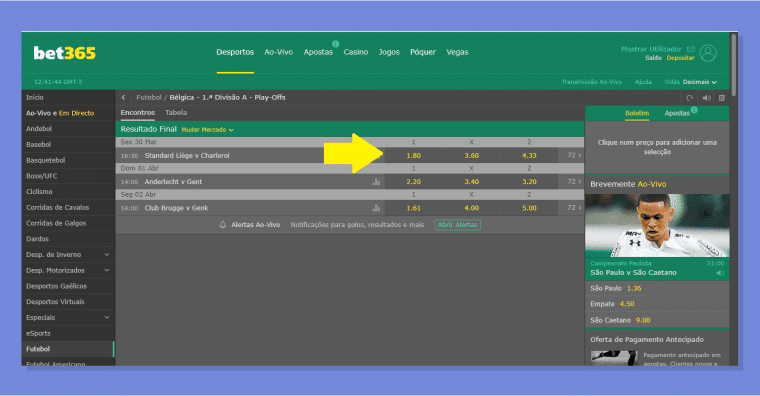760x396 pixels.
Task: Select draw odds 4.00 for Club Brugge v Genk
Action: click(x=471, y=208)
